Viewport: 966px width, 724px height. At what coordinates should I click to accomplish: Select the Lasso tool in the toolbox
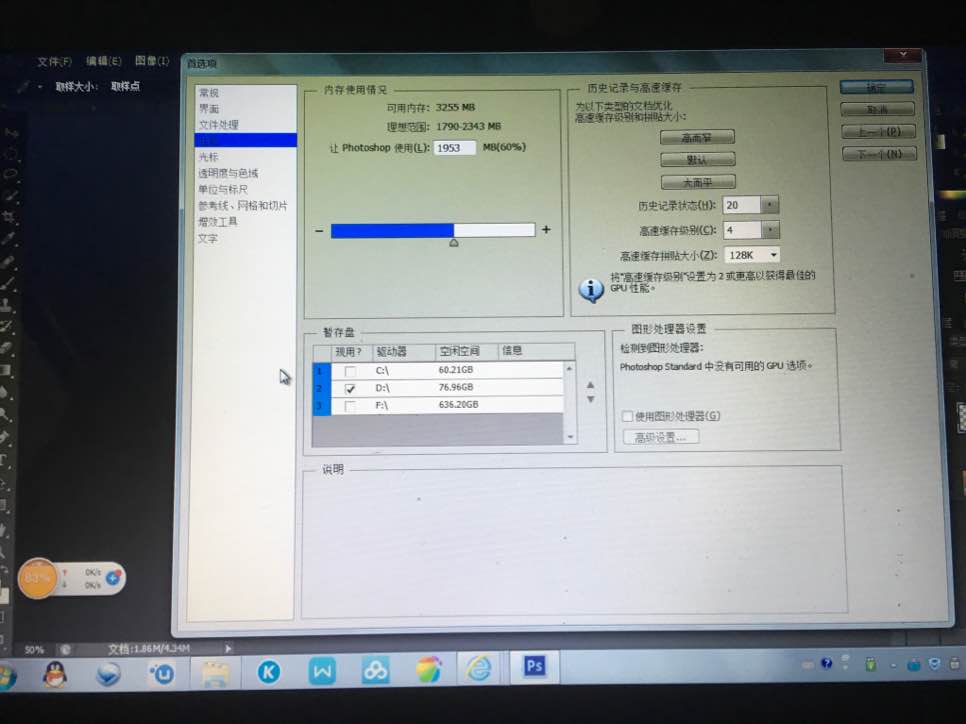click(x=11, y=174)
